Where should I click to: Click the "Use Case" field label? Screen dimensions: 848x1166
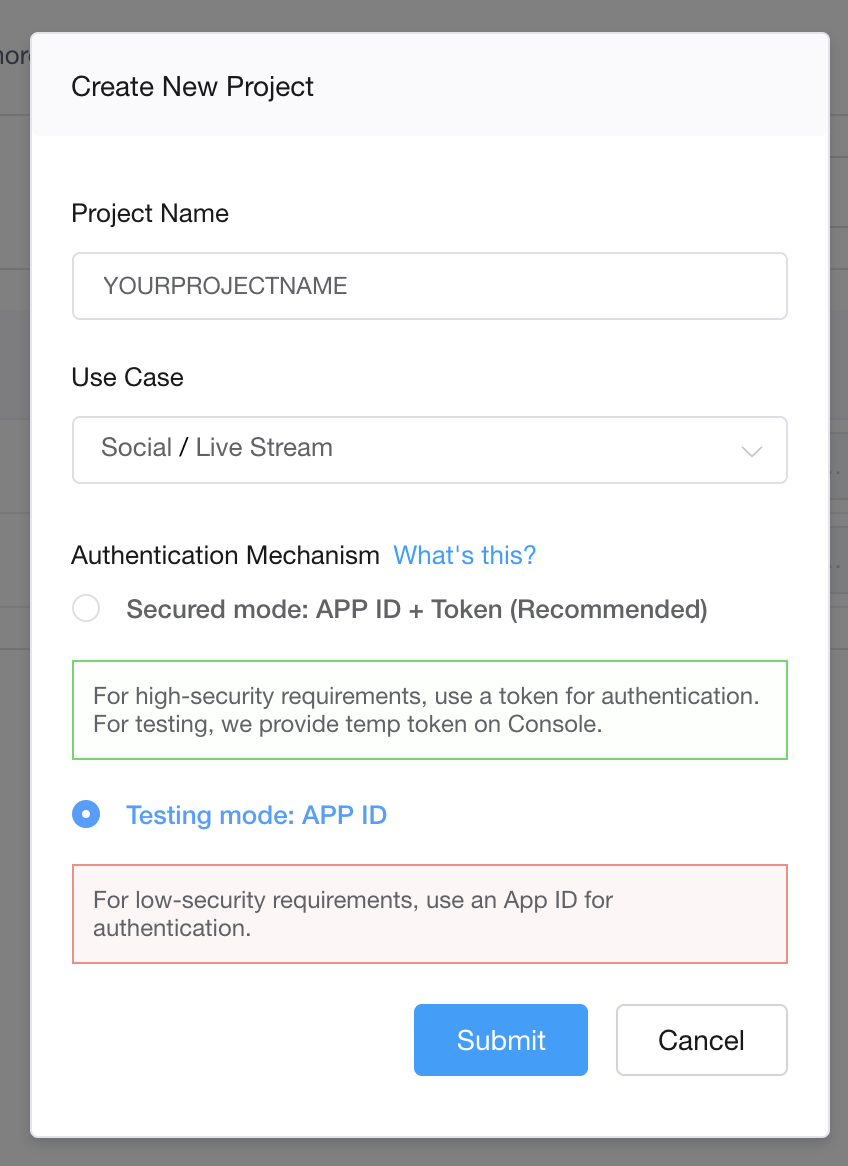click(x=128, y=377)
